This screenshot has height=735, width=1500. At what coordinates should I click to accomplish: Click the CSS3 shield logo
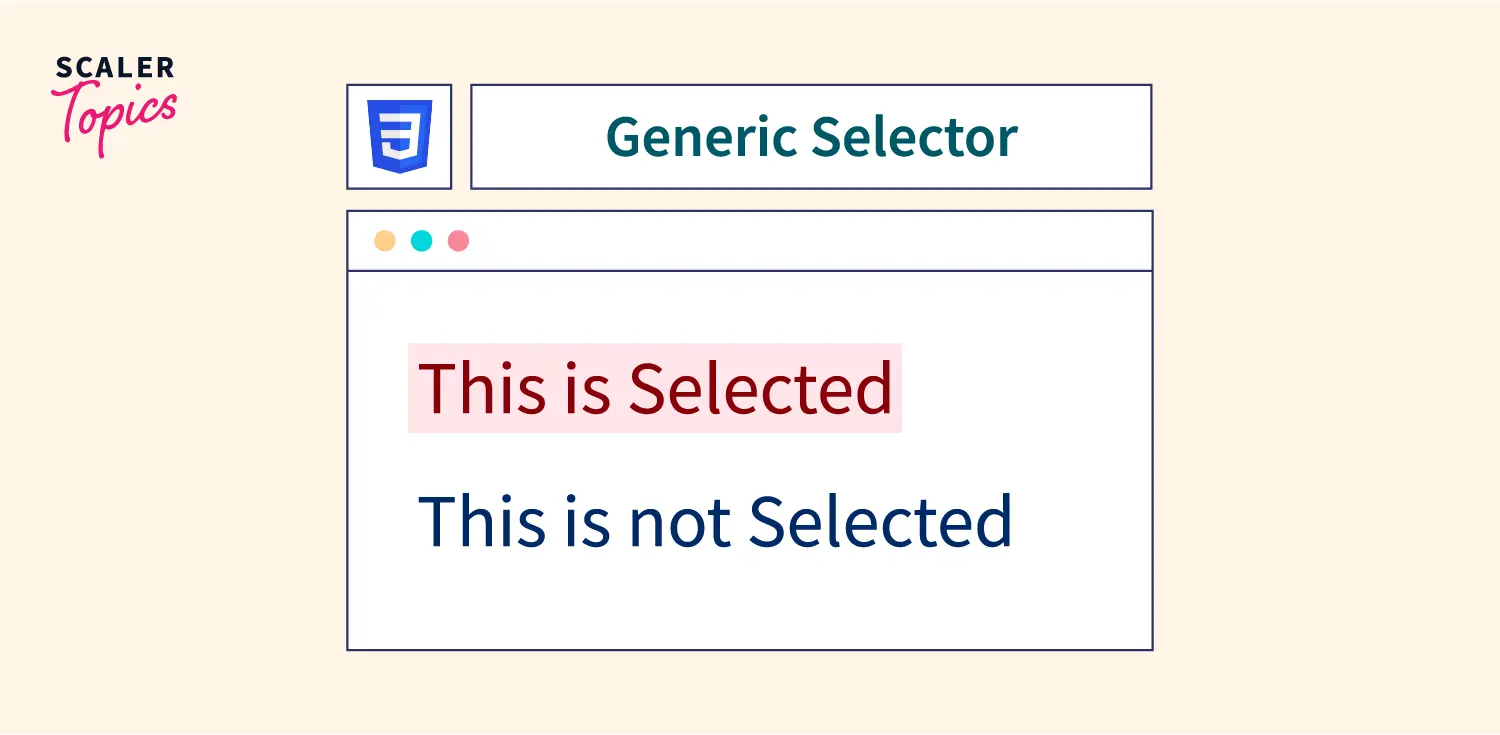click(x=399, y=136)
